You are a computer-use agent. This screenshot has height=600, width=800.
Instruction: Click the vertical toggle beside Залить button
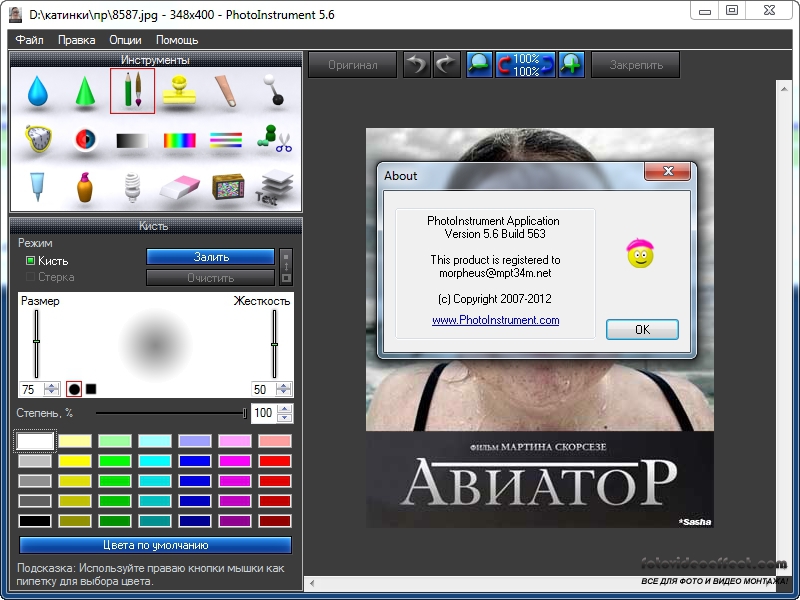[x=286, y=267]
